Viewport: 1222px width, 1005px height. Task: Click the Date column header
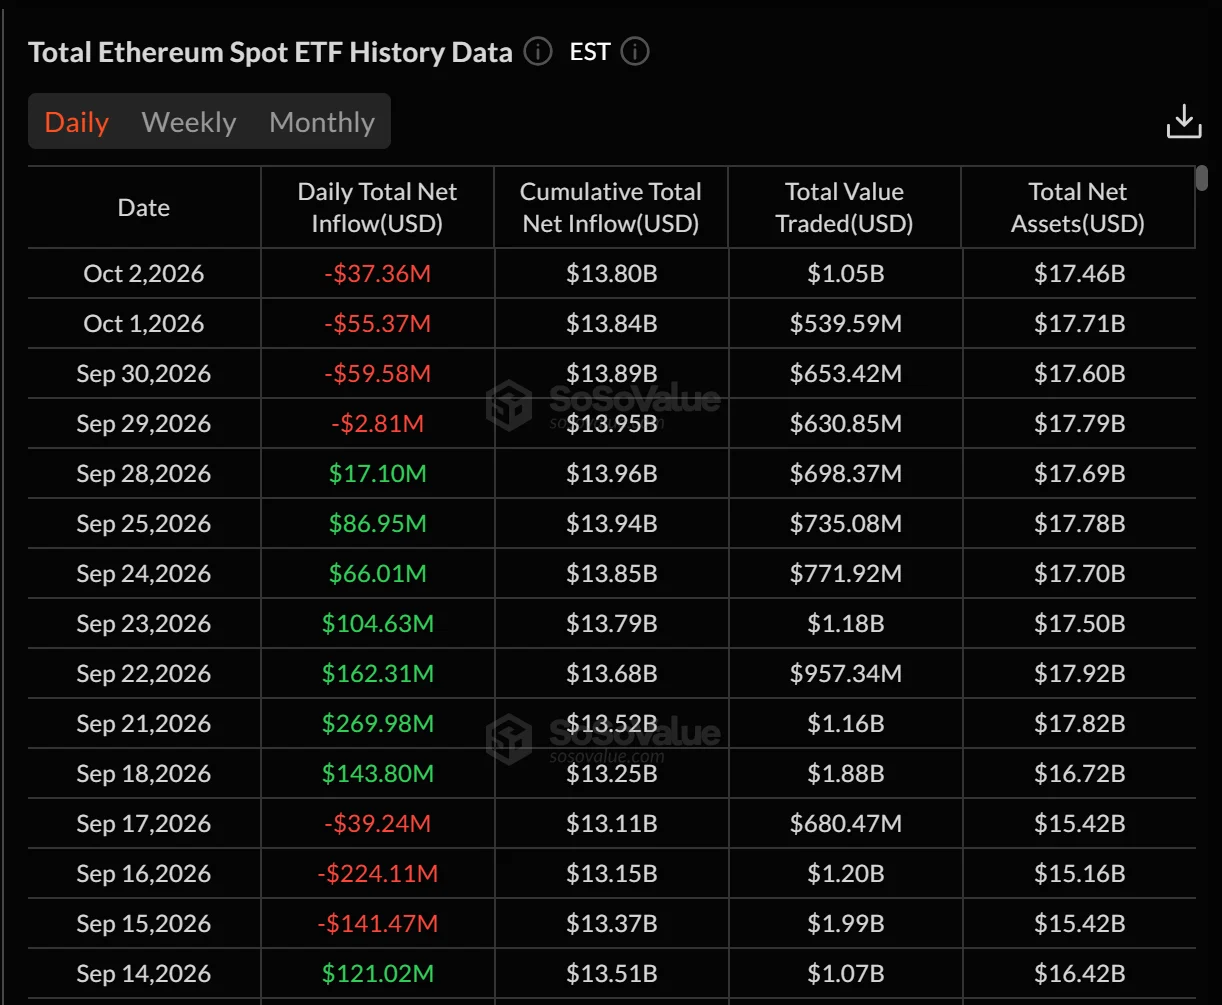point(144,207)
